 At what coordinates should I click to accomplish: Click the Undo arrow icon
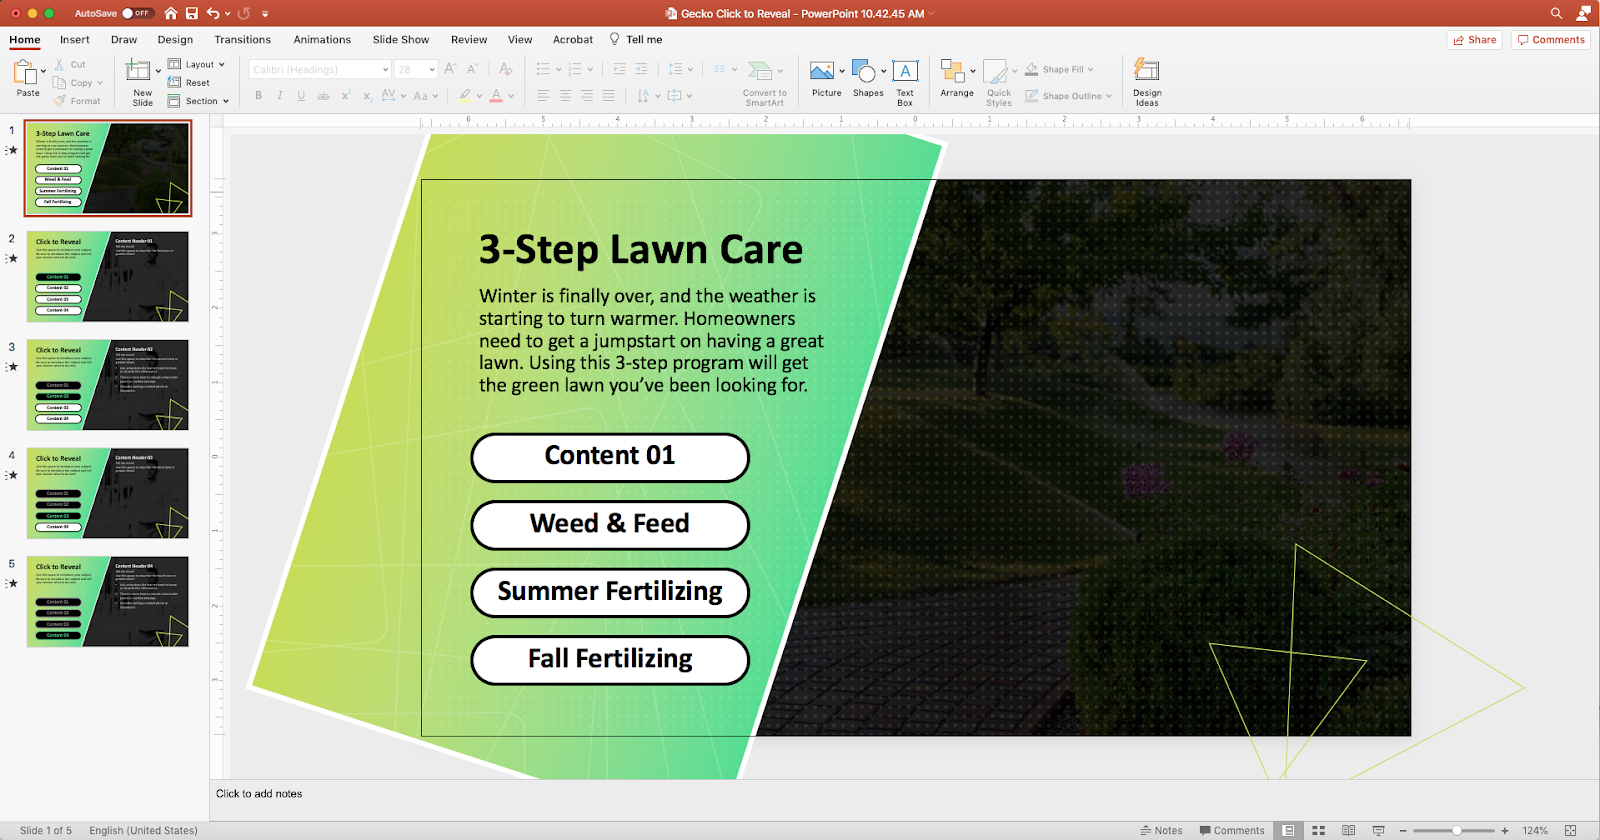click(x=213, y=13)
